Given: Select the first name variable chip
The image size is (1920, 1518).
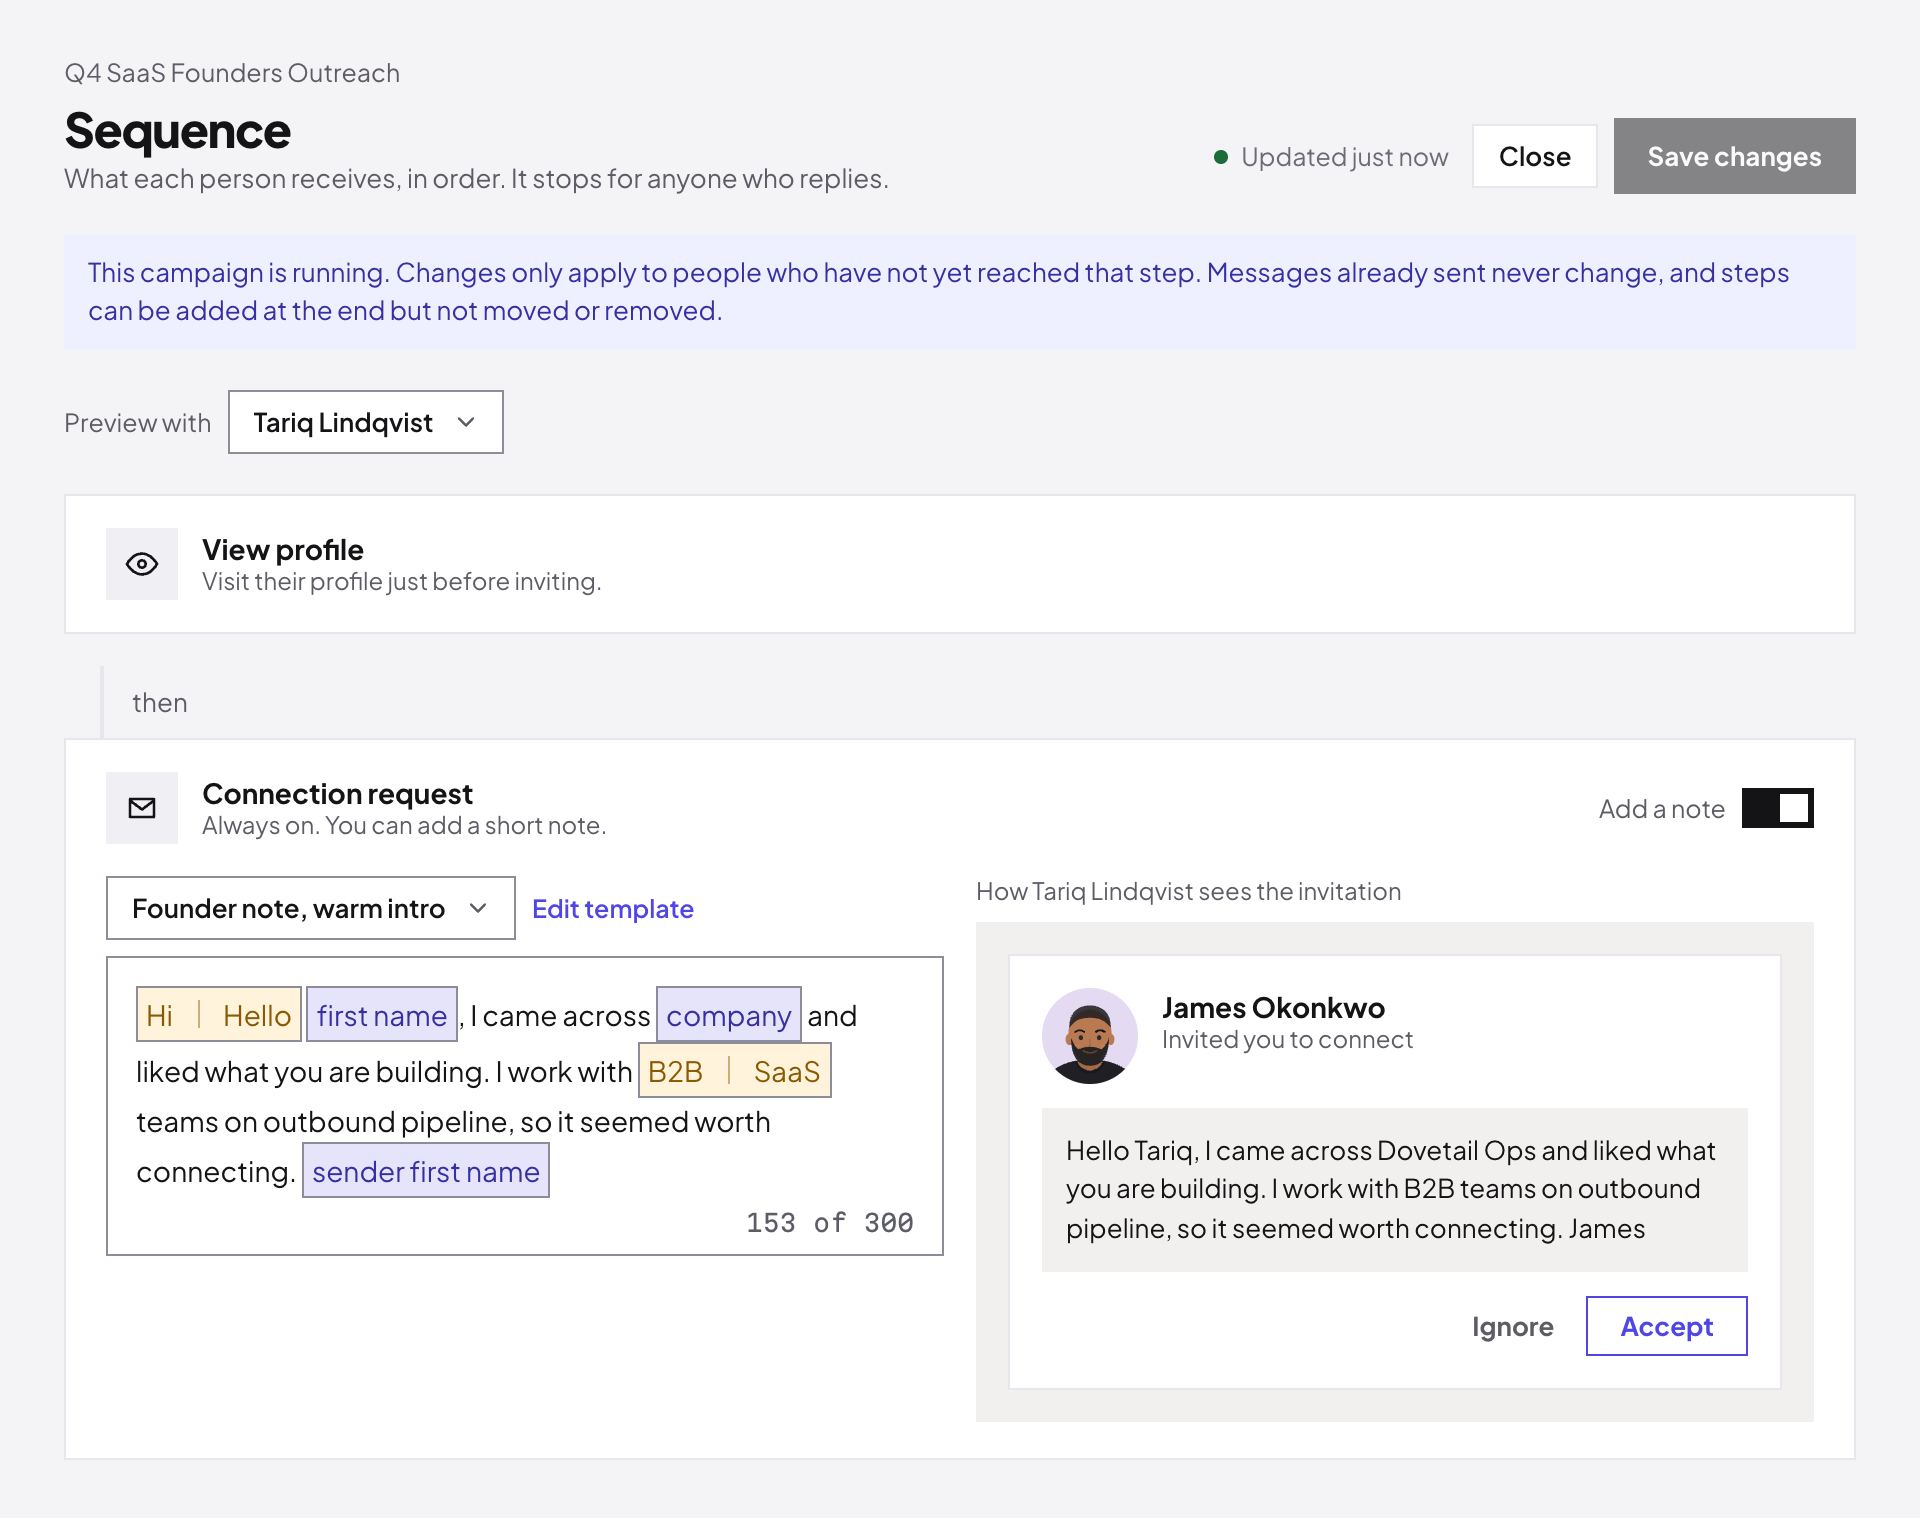Looking at the screenshot, I should [x=382, y=1015].
